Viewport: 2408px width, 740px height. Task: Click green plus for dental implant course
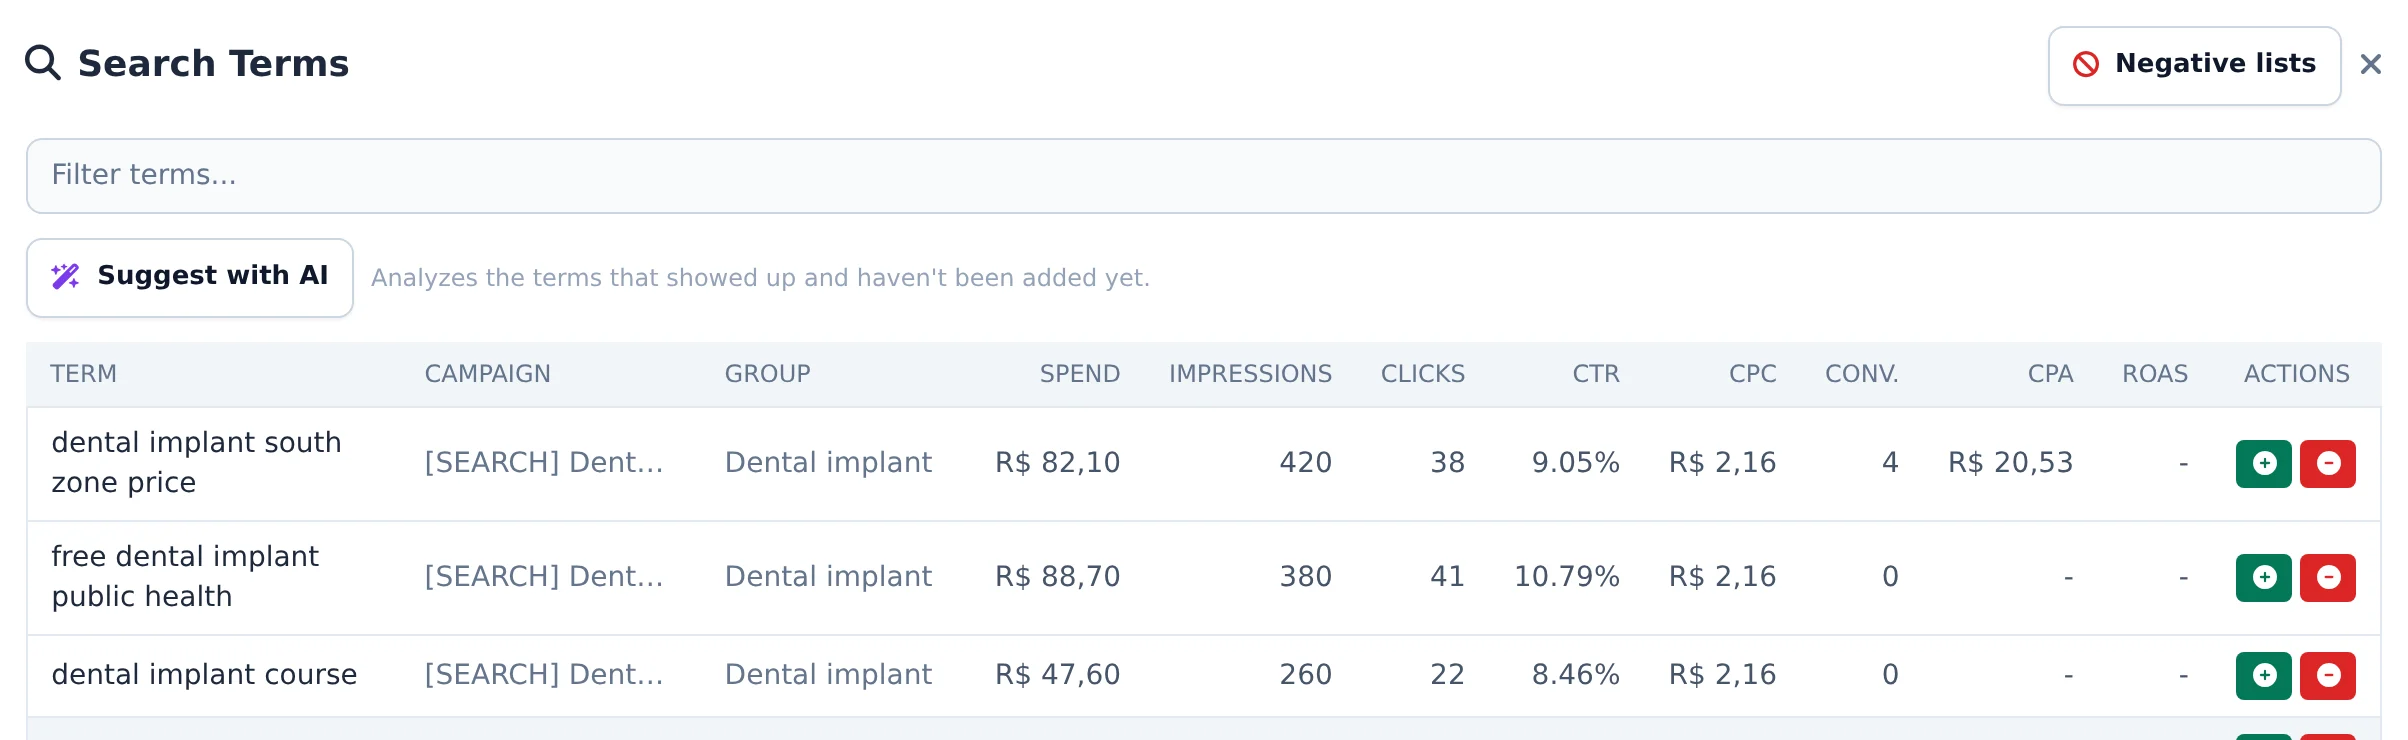click(x=2263, y=676)
